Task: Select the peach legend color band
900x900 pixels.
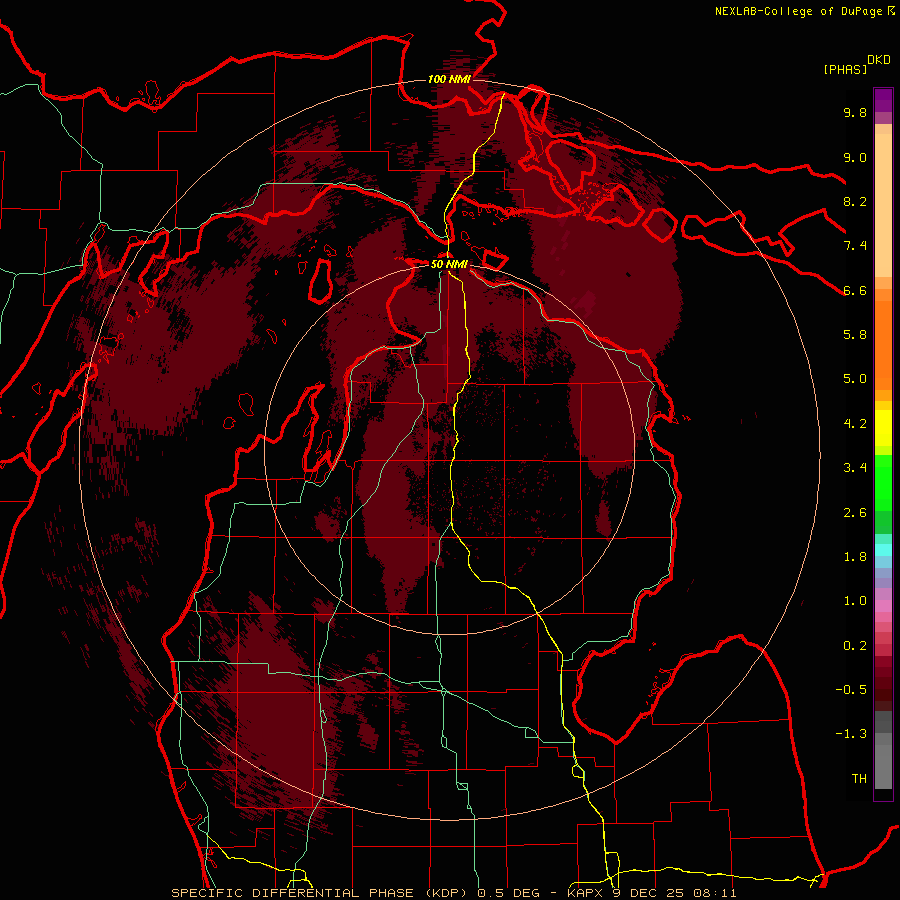Action: 883,205
